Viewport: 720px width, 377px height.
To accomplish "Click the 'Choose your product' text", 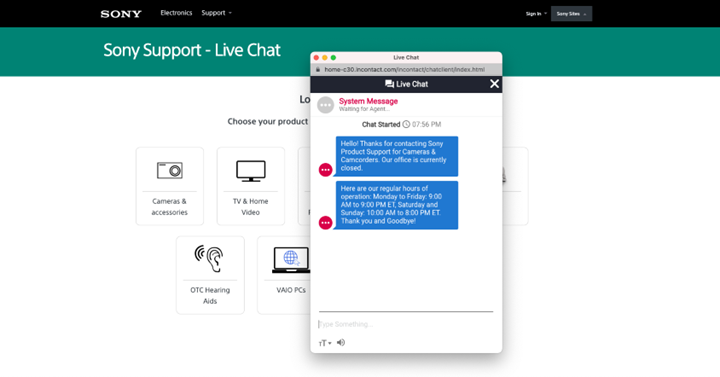I will (268, 121).
